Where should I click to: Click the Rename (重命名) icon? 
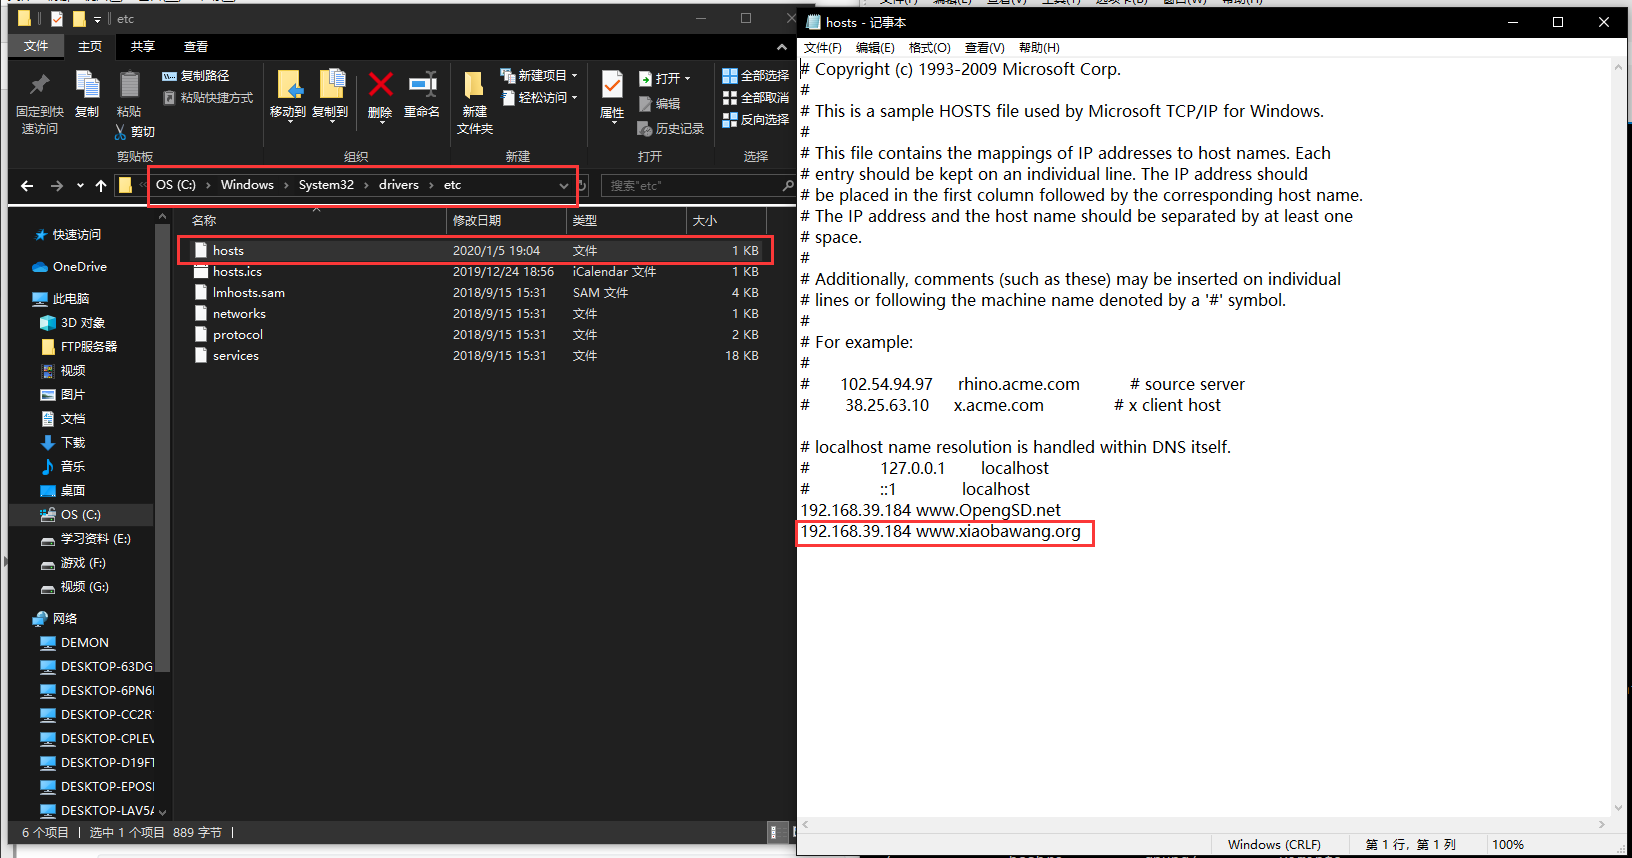(x=422, y=85)
